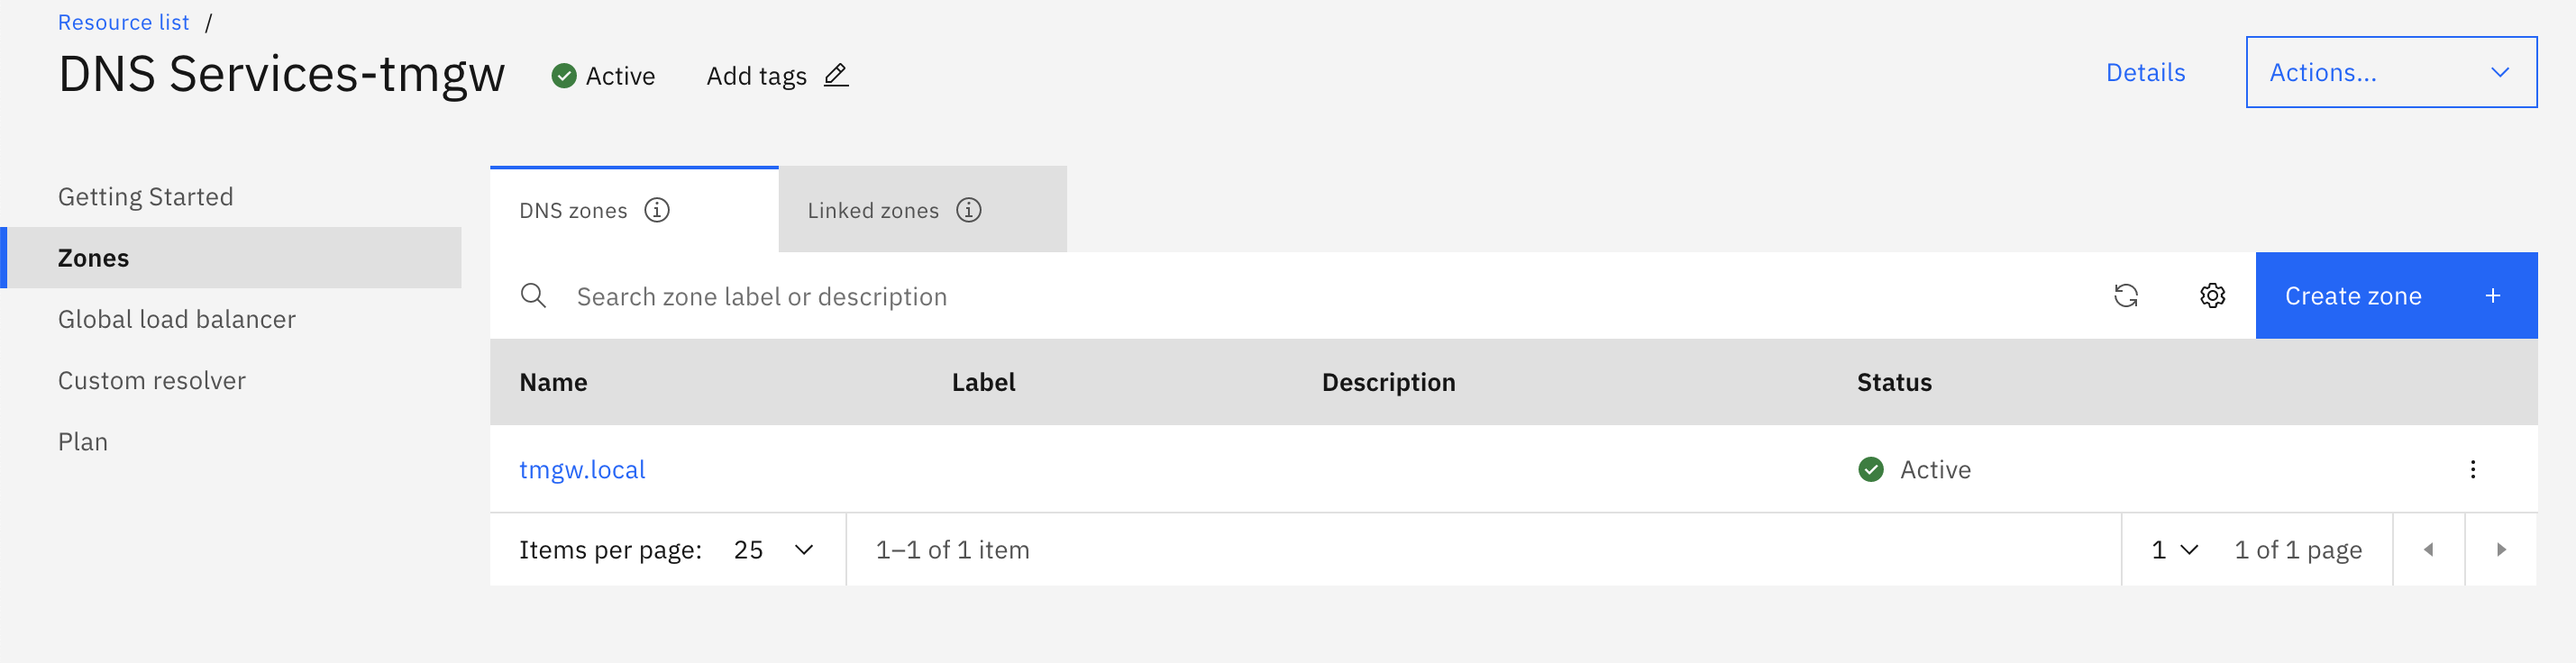2576x663 pixels.
Task: Open the Items per page dropdown
Action: pos(774,550)
